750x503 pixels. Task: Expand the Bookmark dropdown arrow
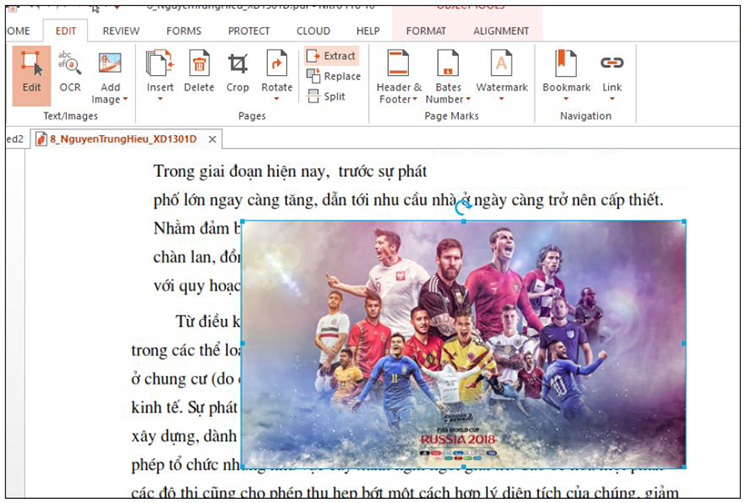coord(566,99)
